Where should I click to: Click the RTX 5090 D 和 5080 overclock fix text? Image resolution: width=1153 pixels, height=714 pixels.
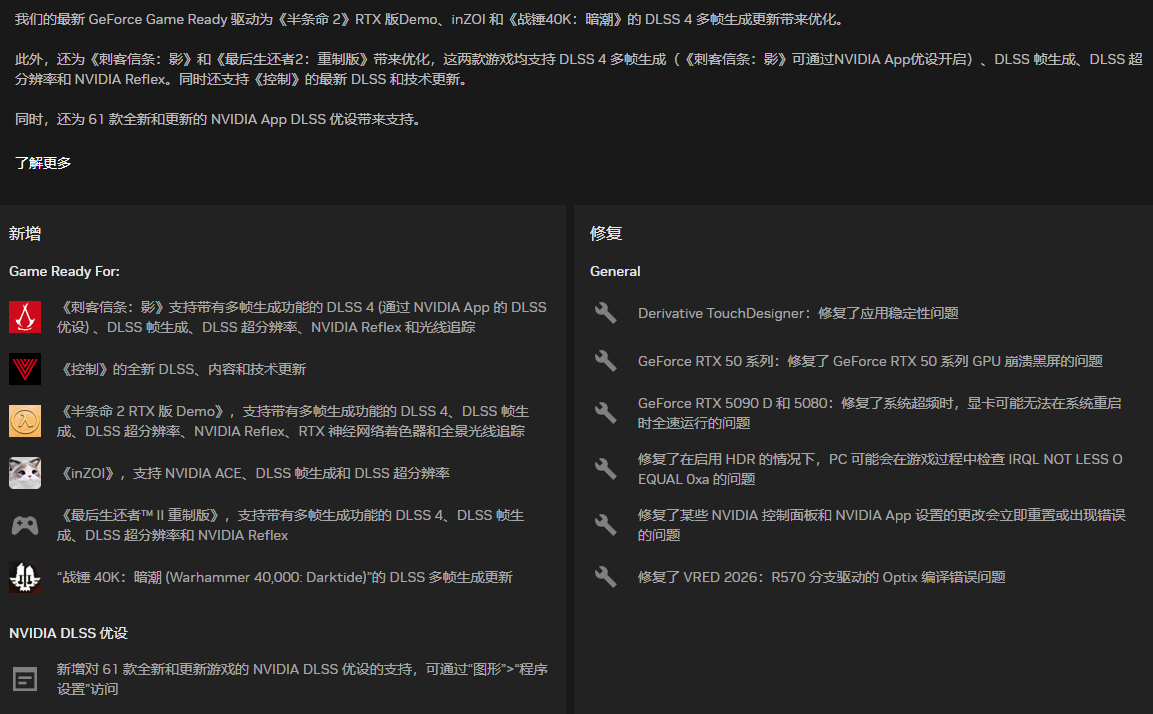tap(879, 413)
